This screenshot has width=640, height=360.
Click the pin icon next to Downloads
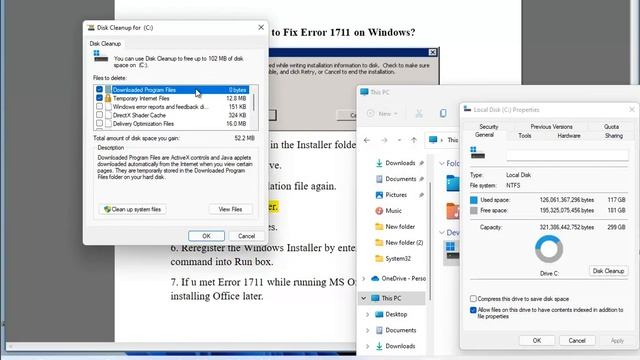point(421,163)
